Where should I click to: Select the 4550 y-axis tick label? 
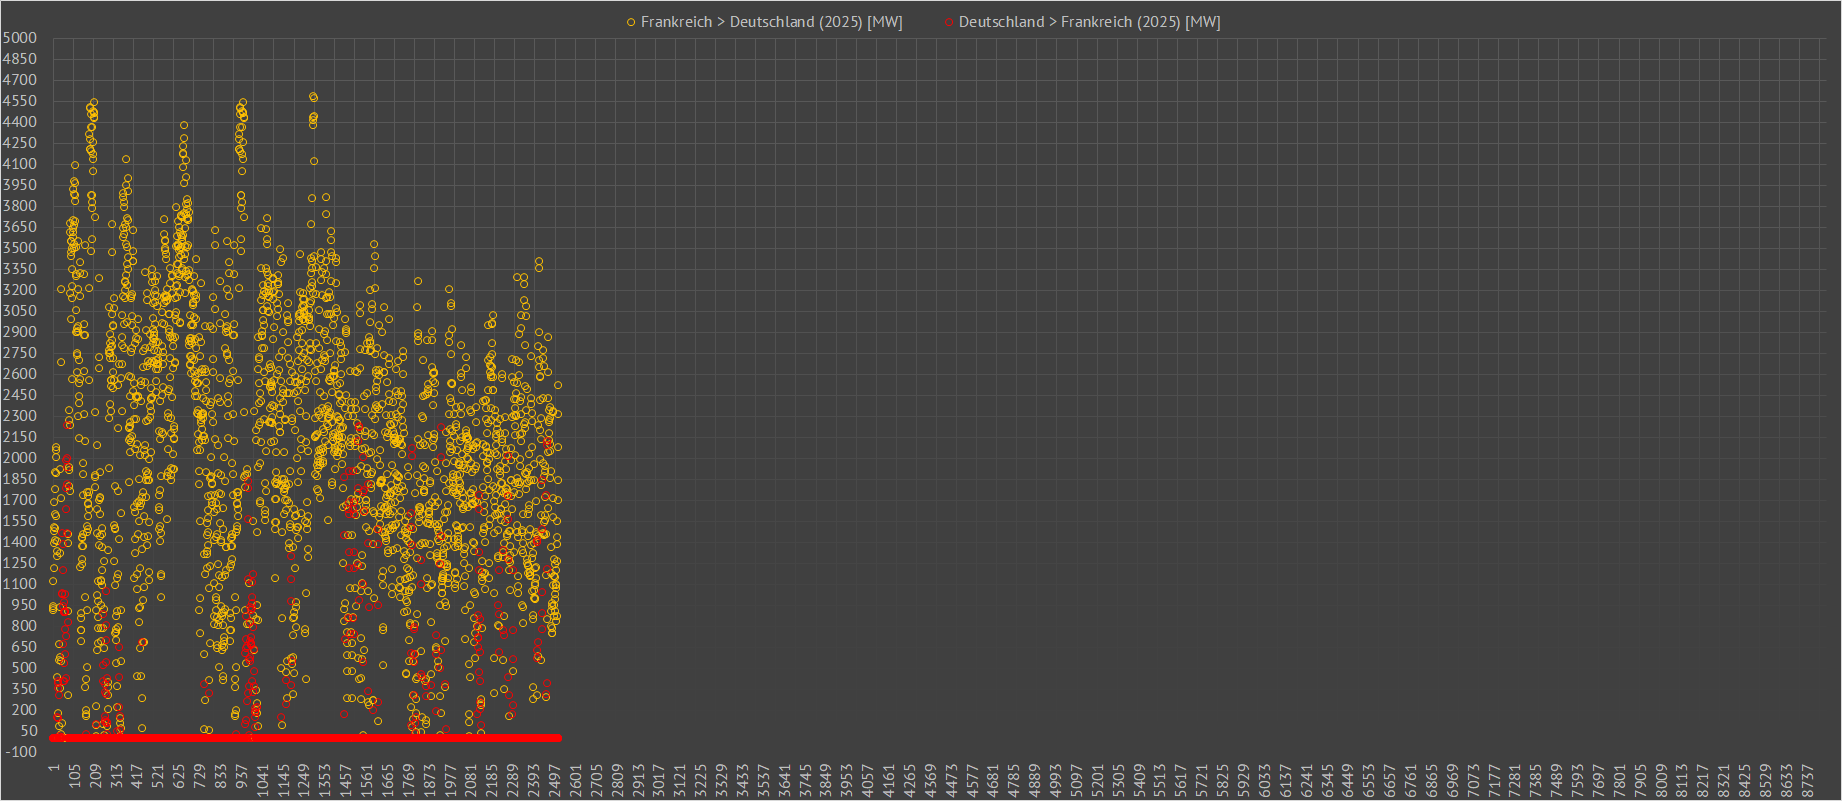[20, 101]
